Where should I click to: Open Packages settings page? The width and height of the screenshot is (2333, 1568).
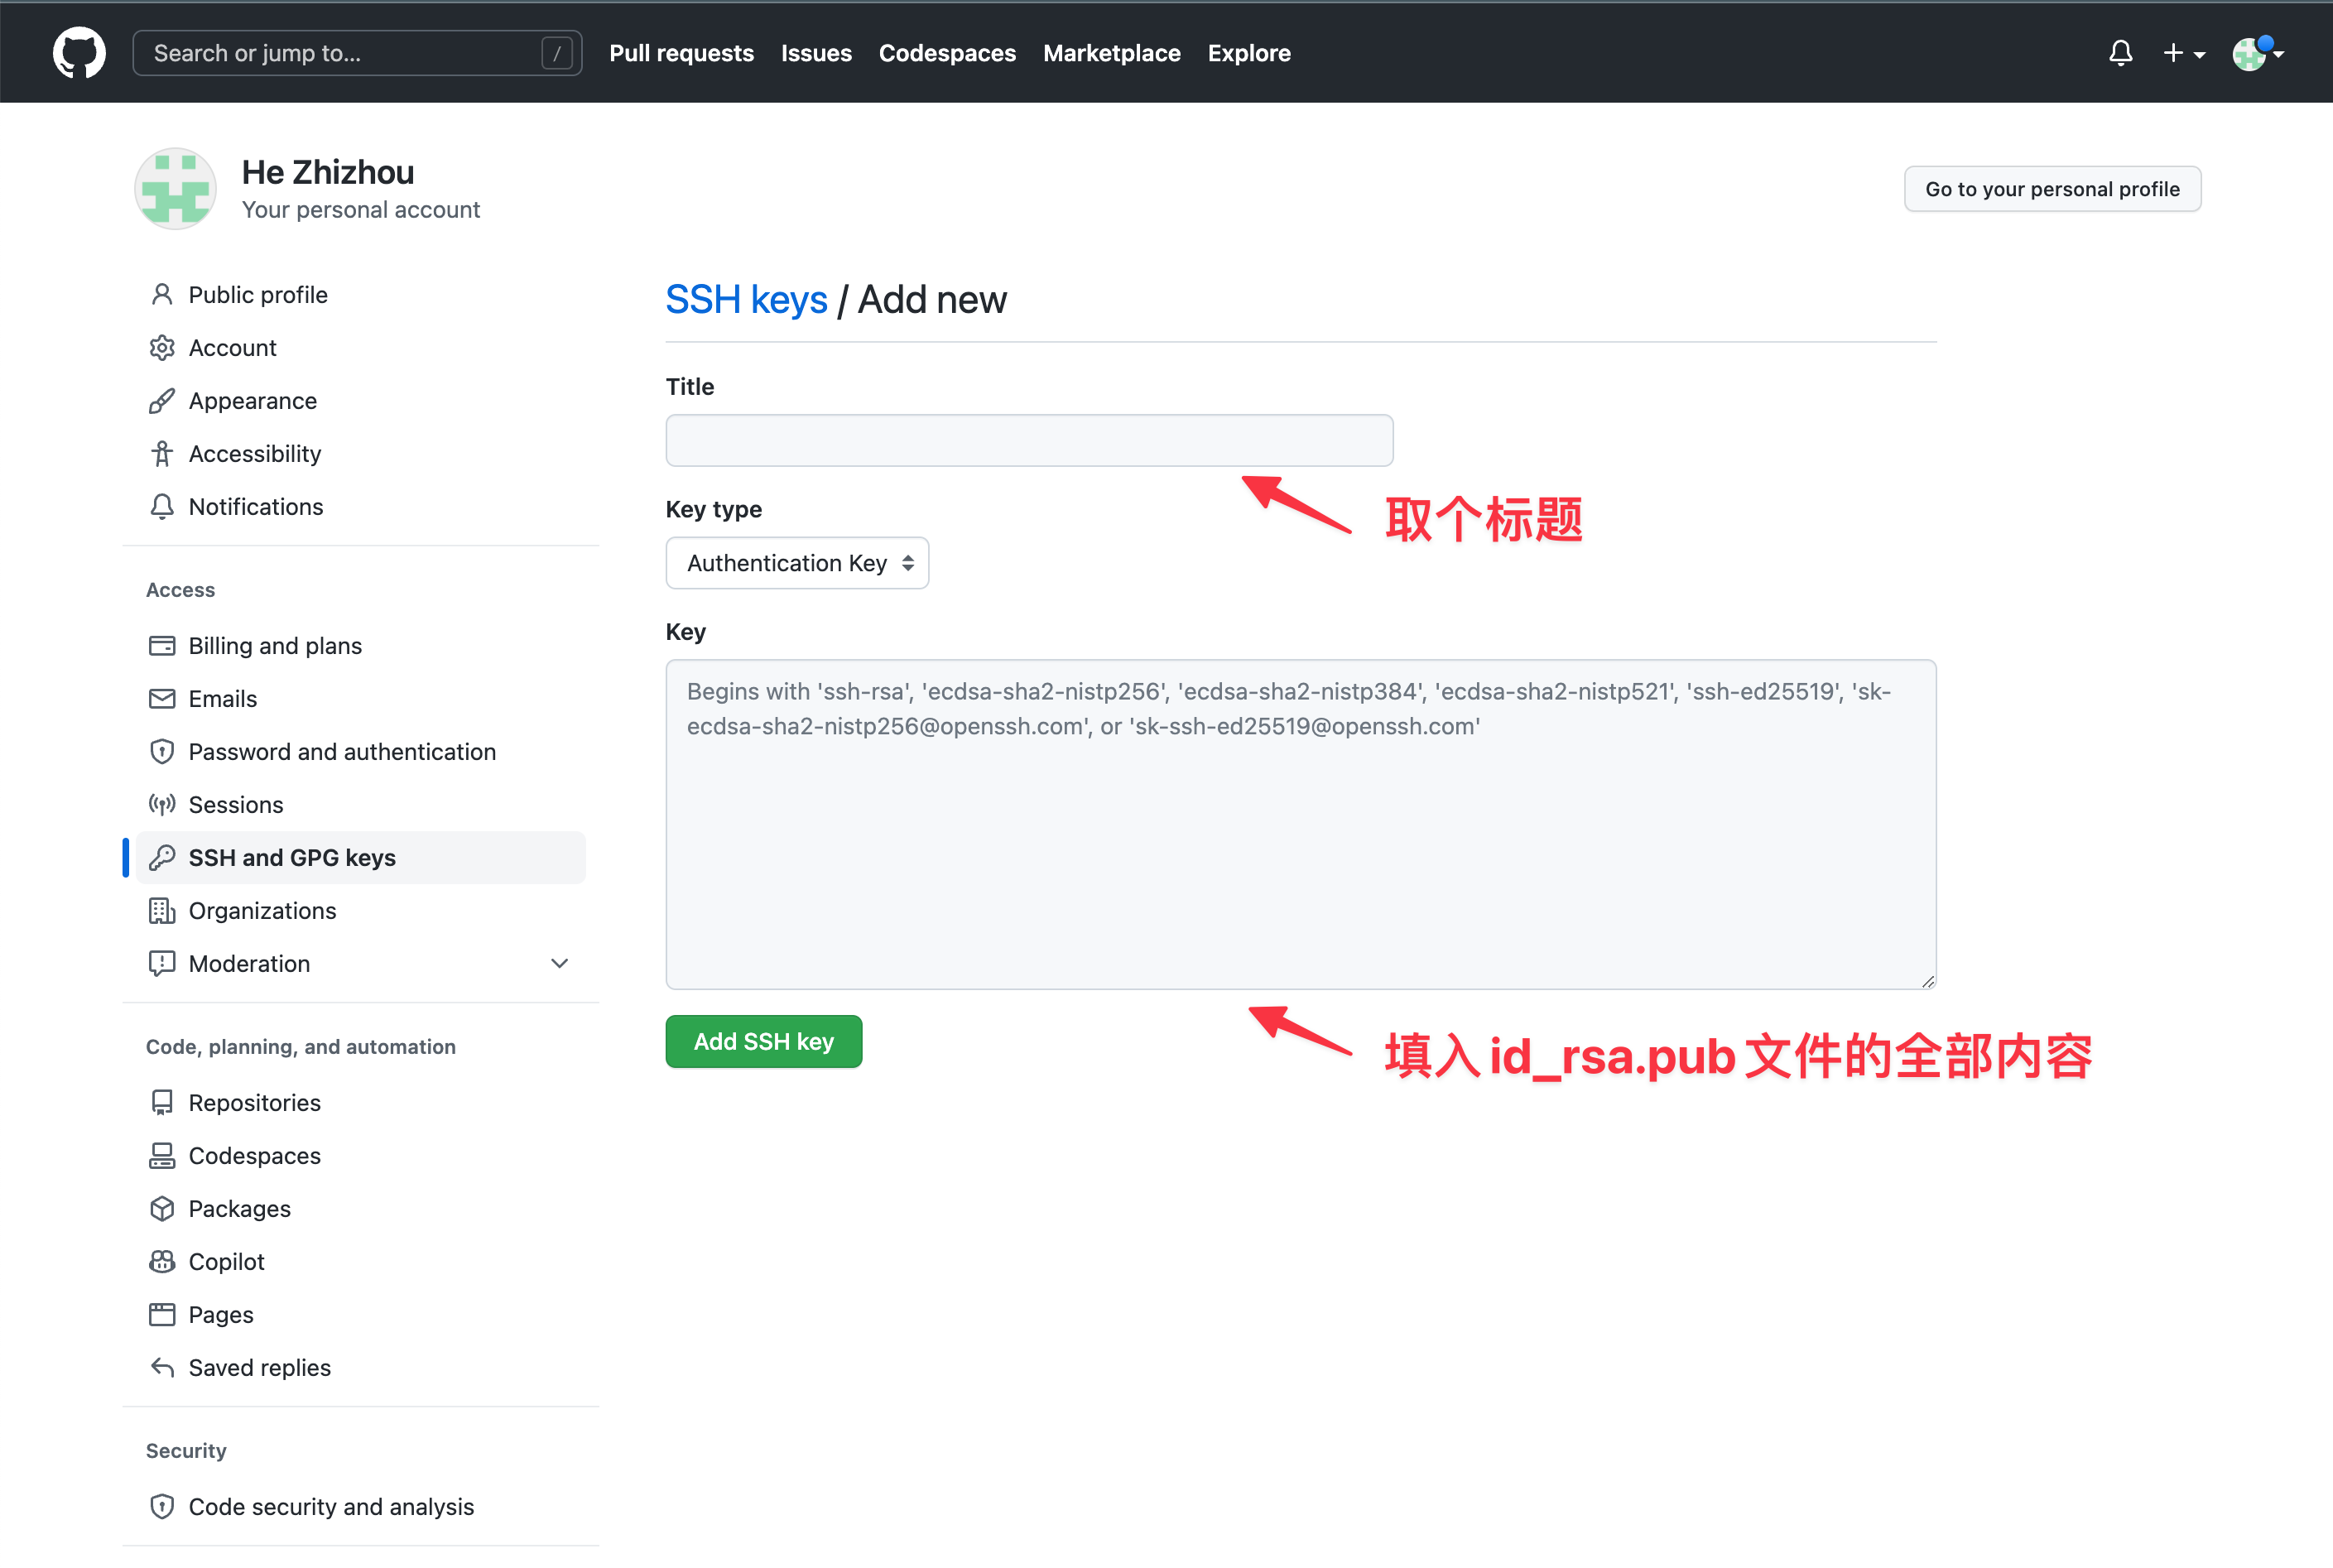[361, 1208]
